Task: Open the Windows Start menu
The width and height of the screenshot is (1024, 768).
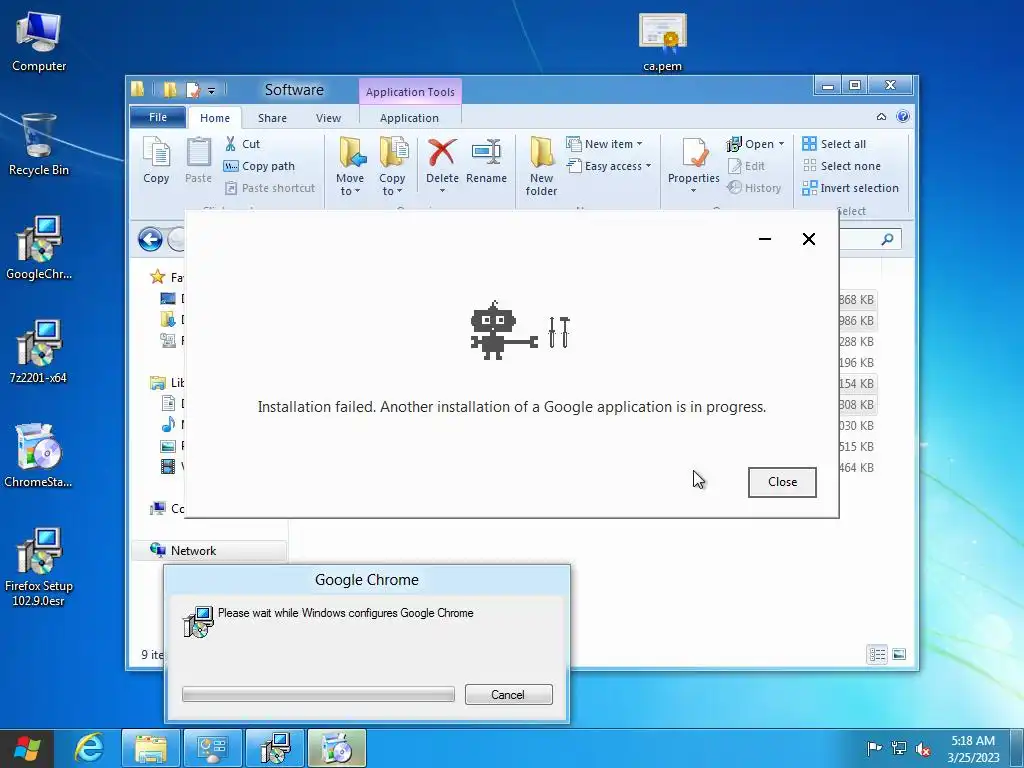Action: coord(27,748)
